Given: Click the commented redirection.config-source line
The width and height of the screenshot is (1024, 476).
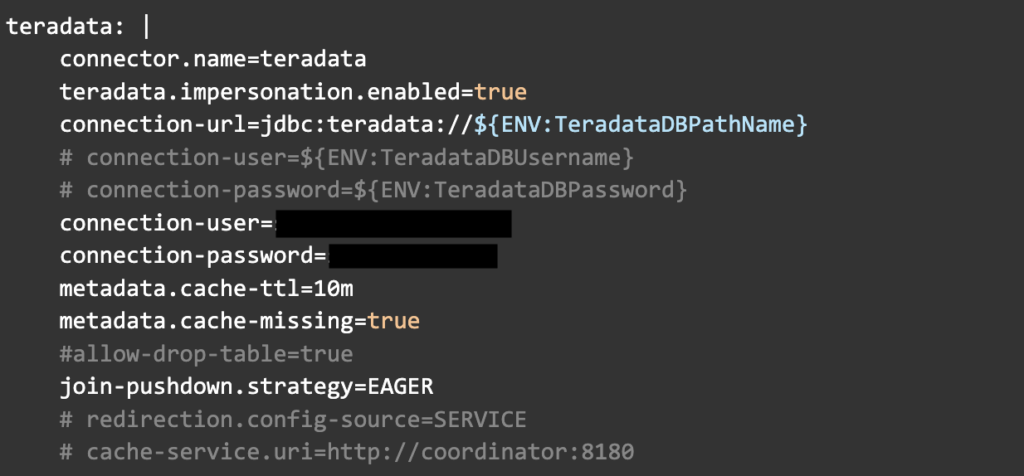Looking at the screenshot, I should point(292,419).
